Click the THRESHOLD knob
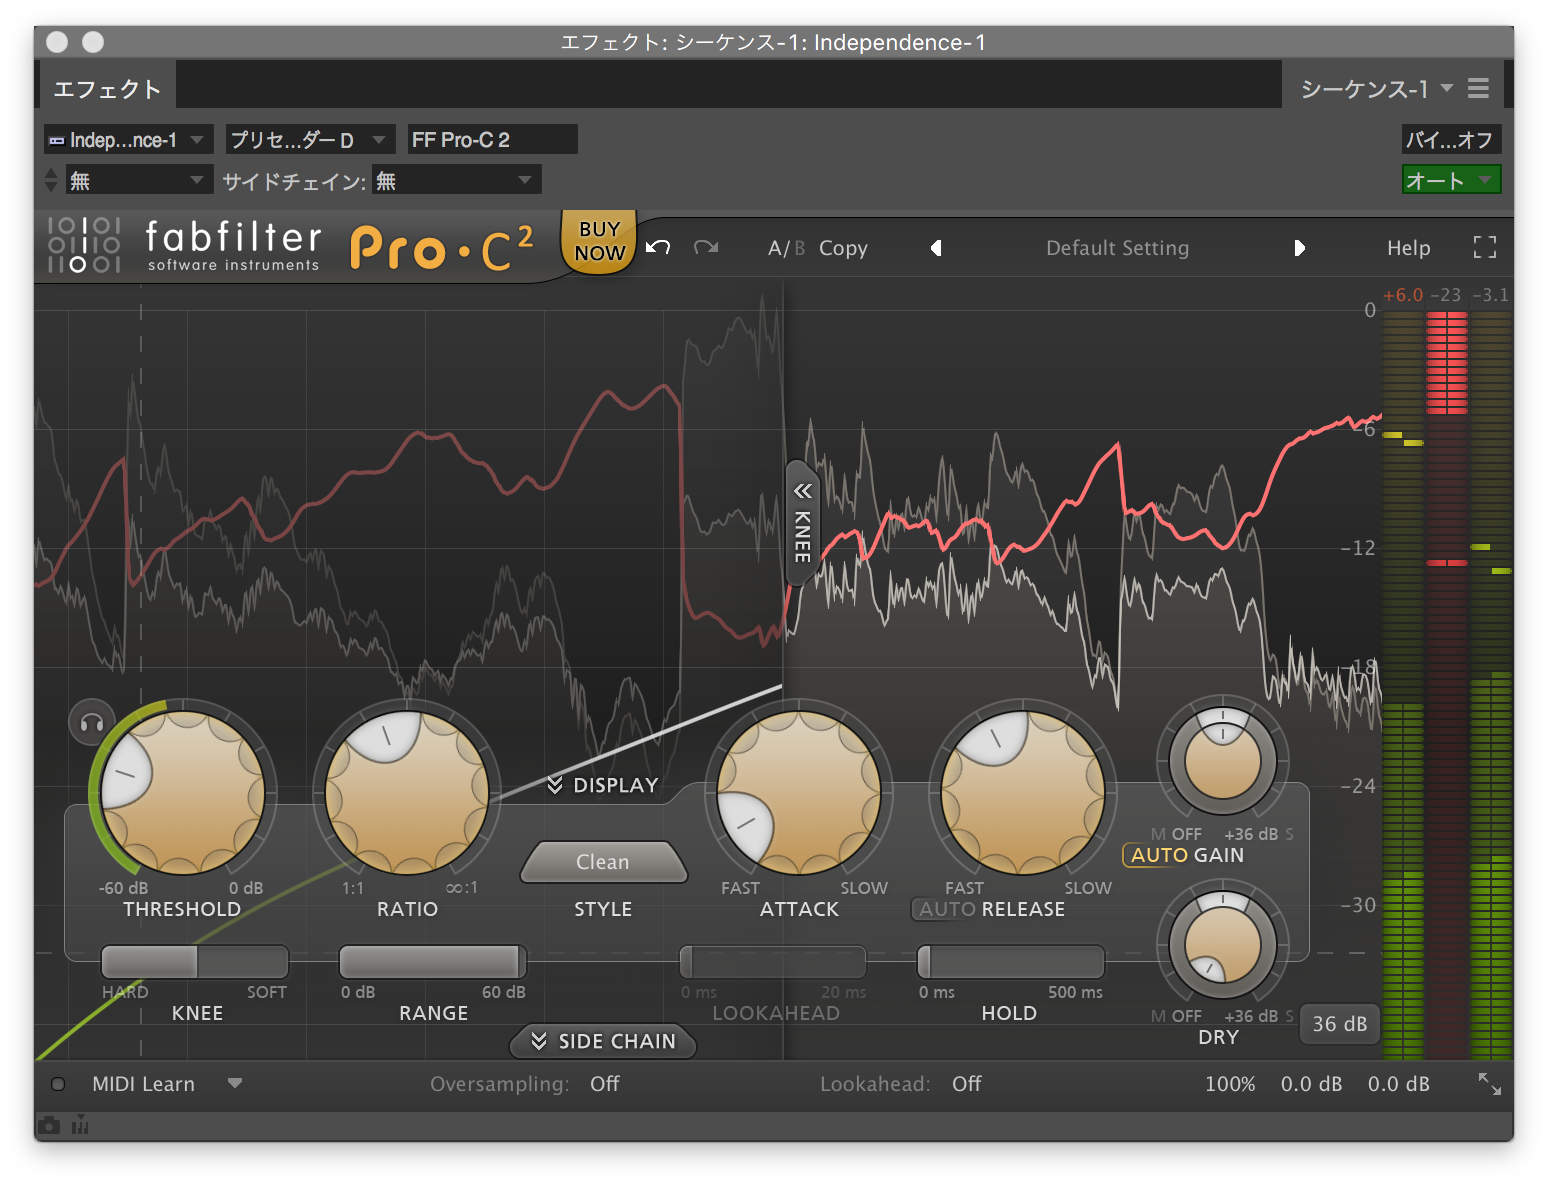The height and width of the screenshot is (1184, 1548). tap(182, 793)
